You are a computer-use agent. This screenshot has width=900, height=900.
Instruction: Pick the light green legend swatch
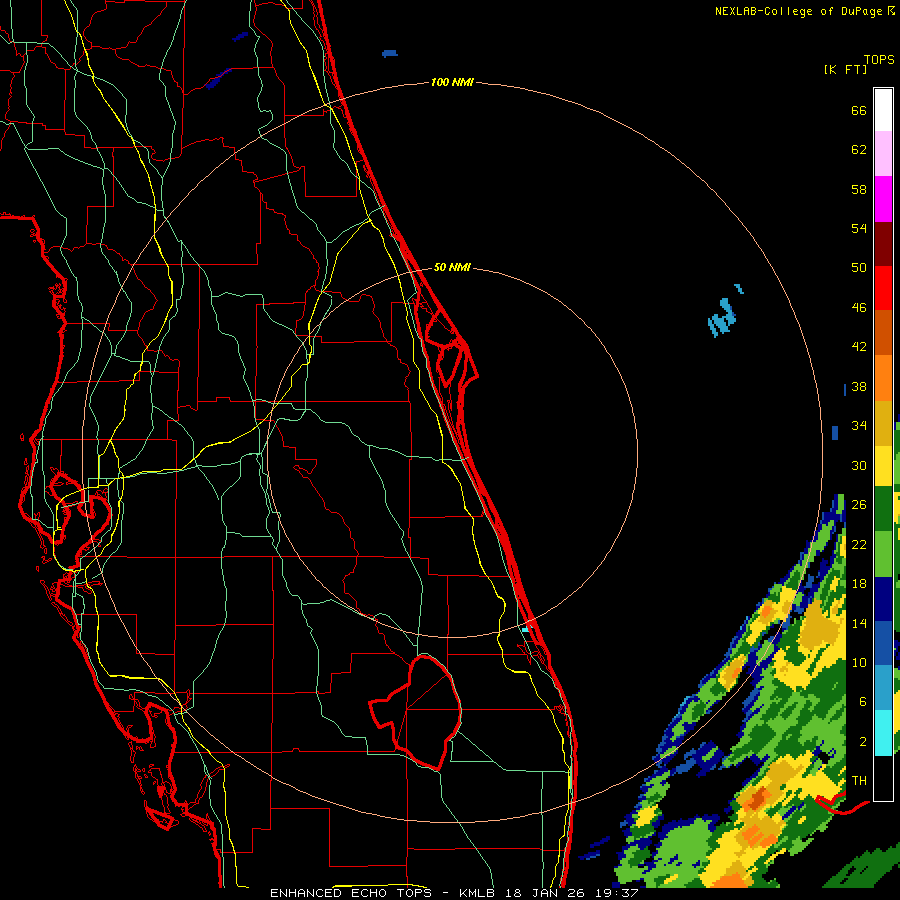(x=883, y=554)
